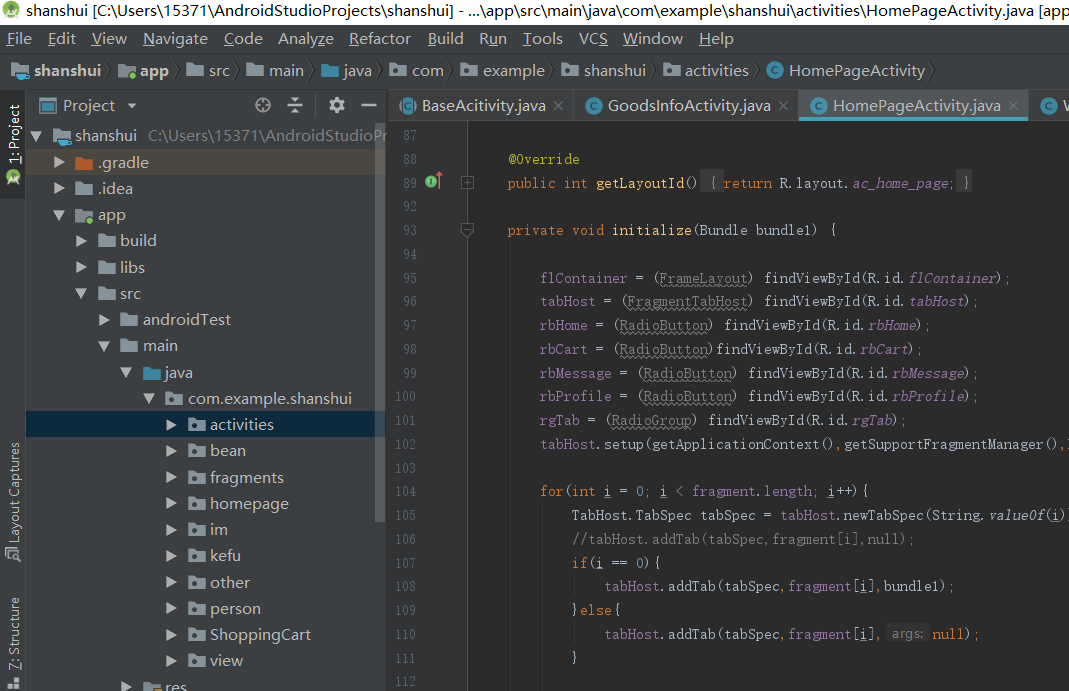Click the example breadcrumb in navigation bar
Image resolution: width=1069 pixels, height=691 pixels.
[513, 71]
